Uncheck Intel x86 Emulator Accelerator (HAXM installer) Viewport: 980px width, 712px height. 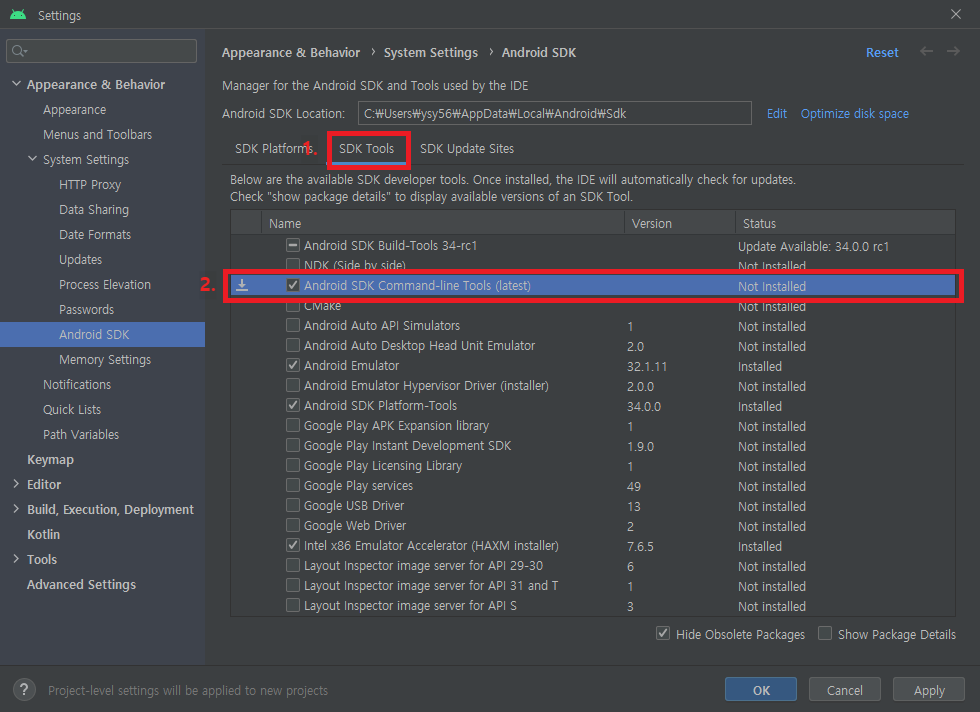[x=292, y=545]
